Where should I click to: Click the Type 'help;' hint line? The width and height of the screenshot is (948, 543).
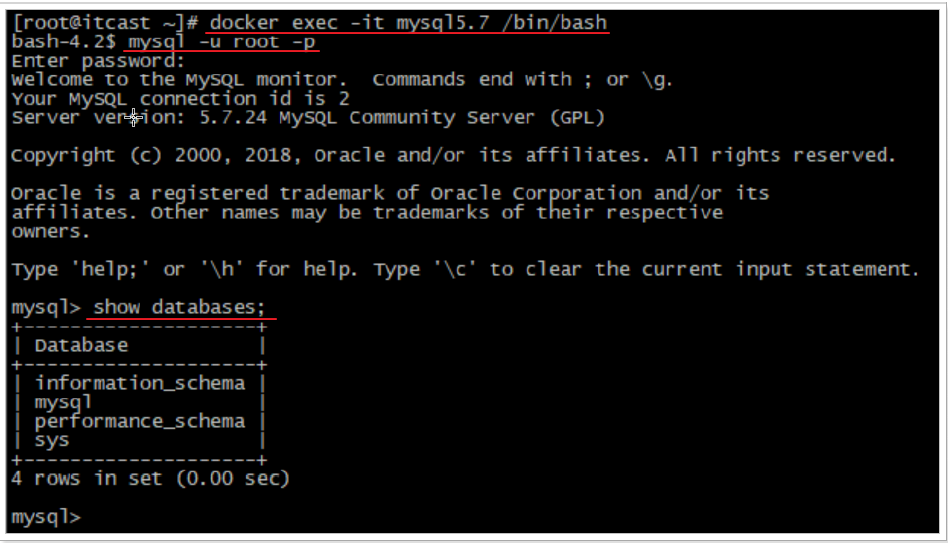pos(464,269)
